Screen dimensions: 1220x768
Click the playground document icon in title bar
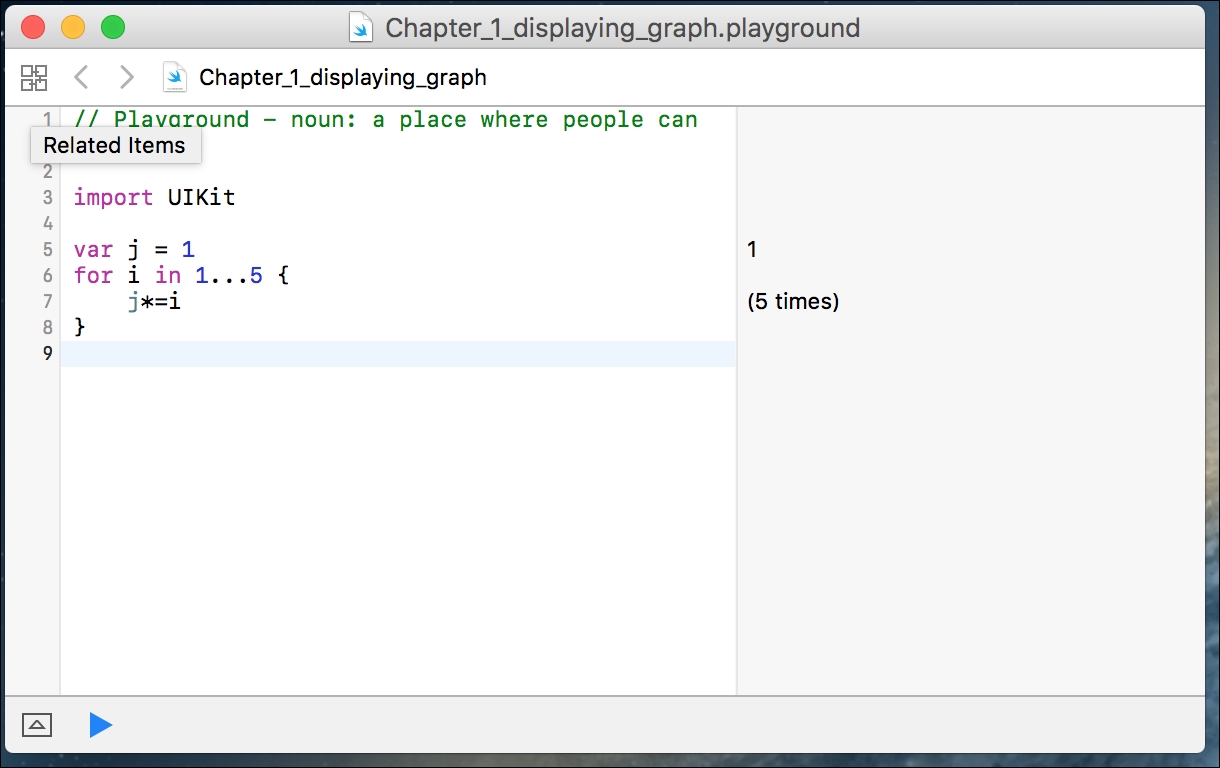click(361, 27)
